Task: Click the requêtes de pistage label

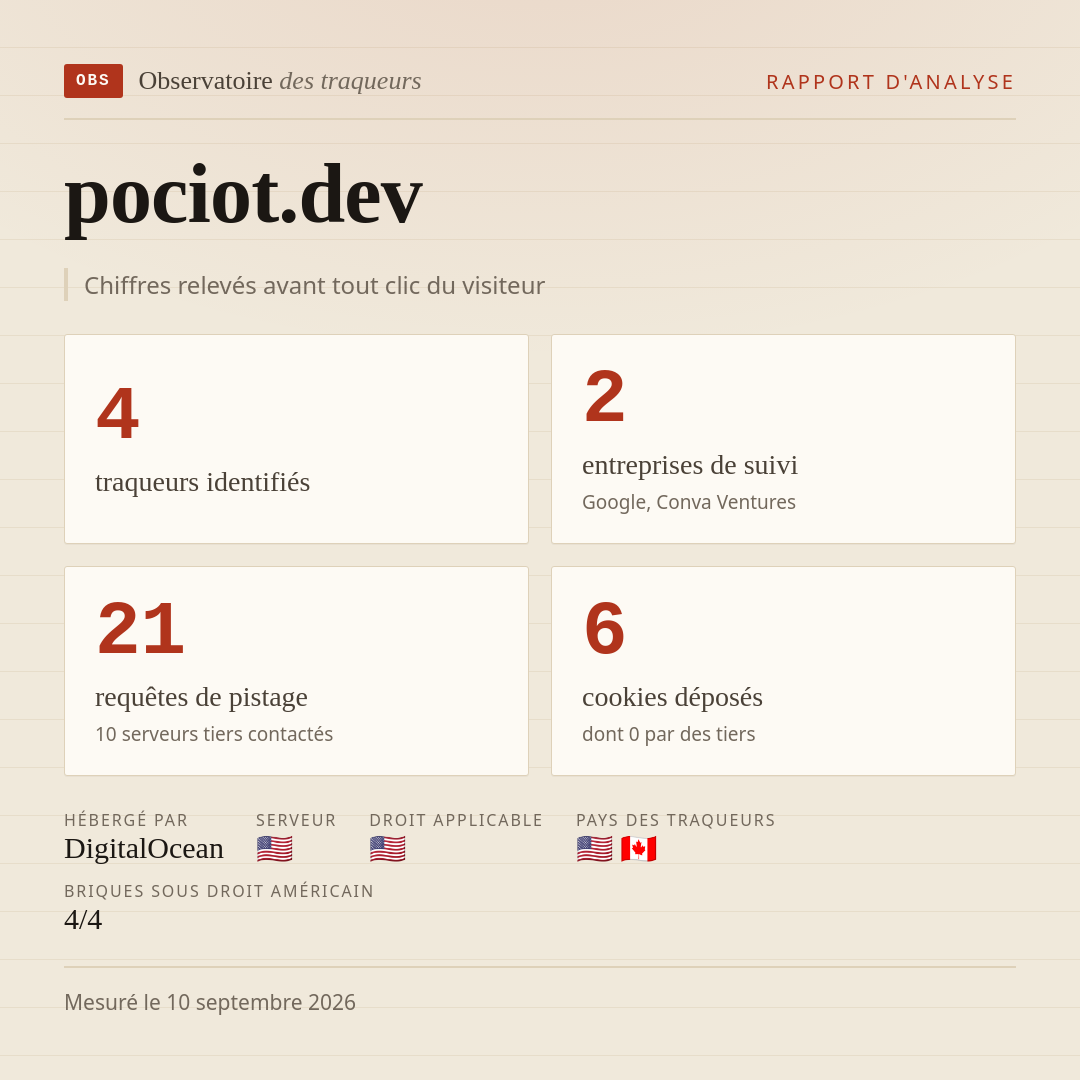Action: (x=201, y=697)
